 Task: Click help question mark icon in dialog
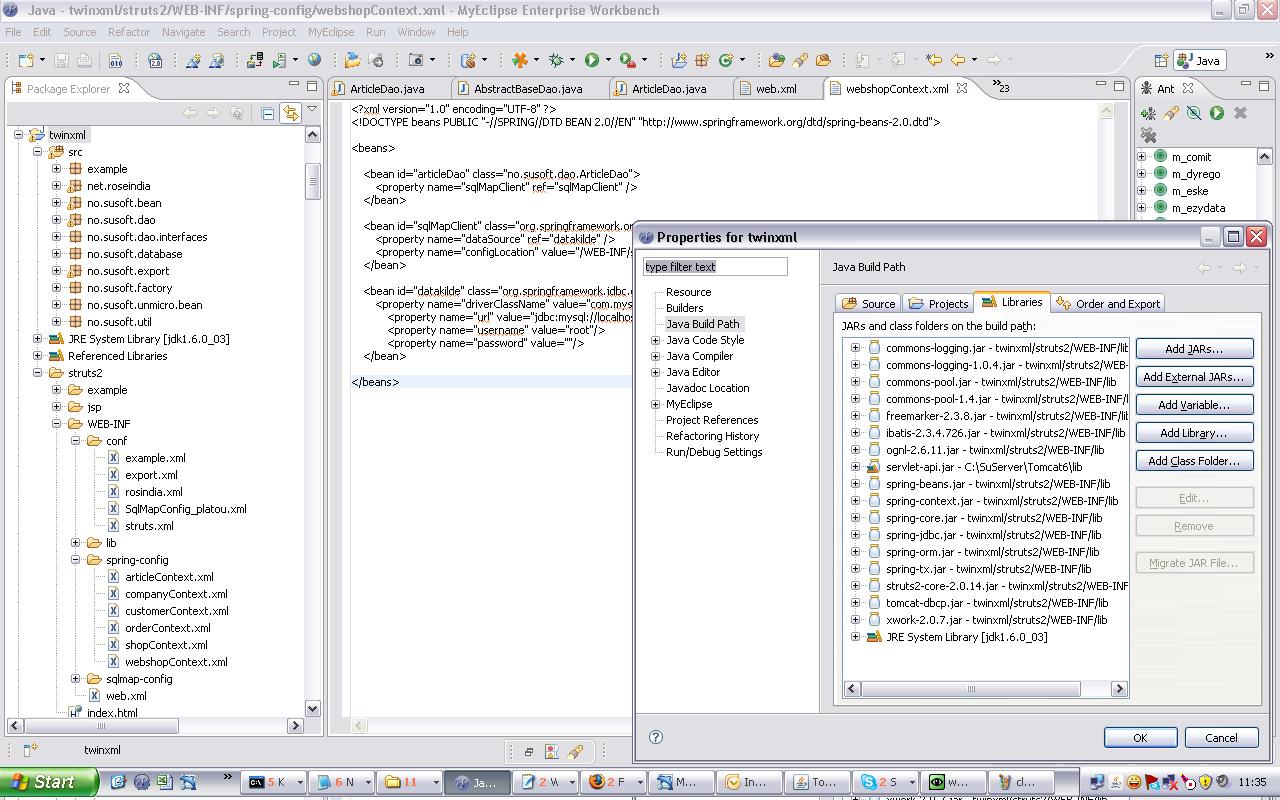pos(656,737)
